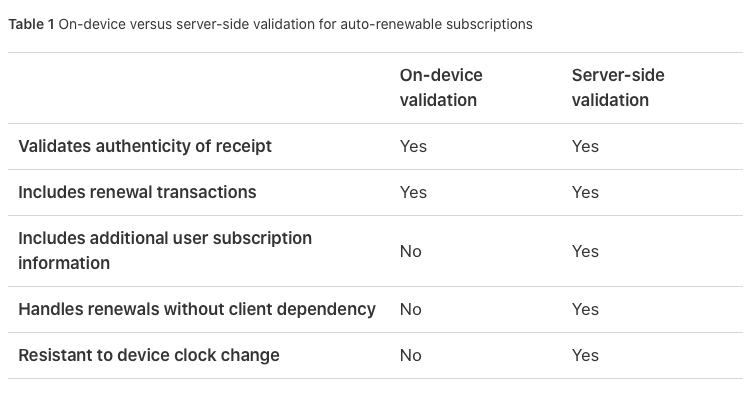Viewport: 753px width, 406px height.
Task: Click On-device No for additional subscription information
Action: click(411, 251)
